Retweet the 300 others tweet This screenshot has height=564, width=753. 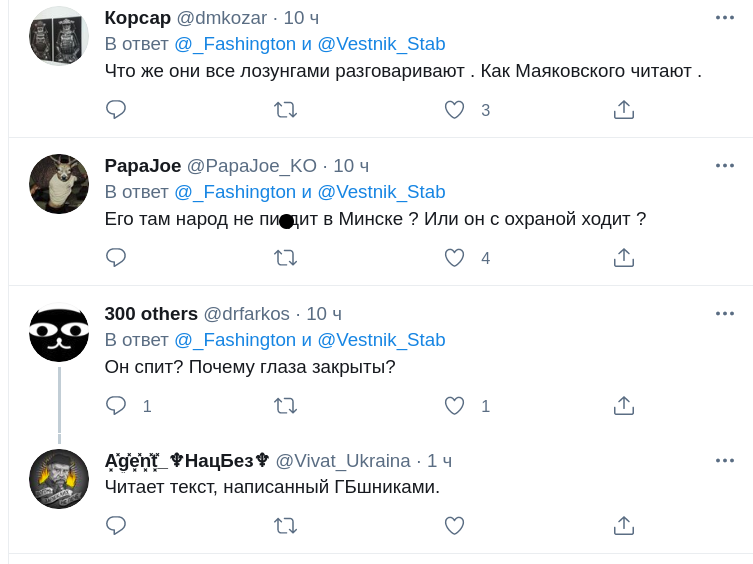pyautogui.click(x=285, y=406)
